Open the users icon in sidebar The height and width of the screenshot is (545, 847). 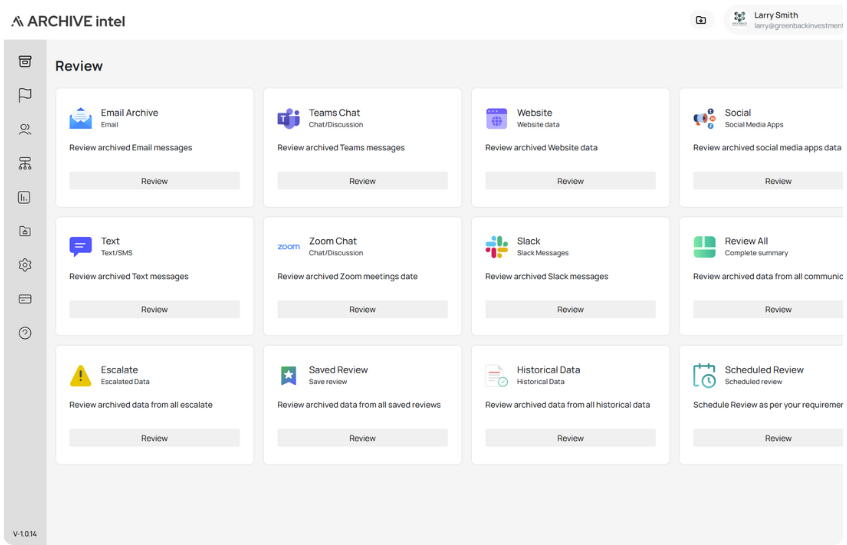point(25,129)
